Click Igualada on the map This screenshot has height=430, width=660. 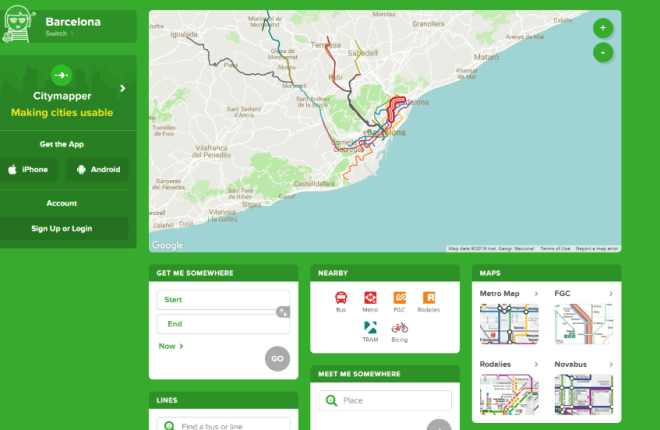184,35
